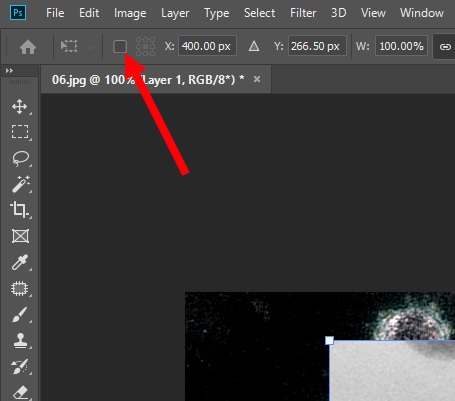Select the Brush tool
The image size is (455, 401).
pos(20,315)
